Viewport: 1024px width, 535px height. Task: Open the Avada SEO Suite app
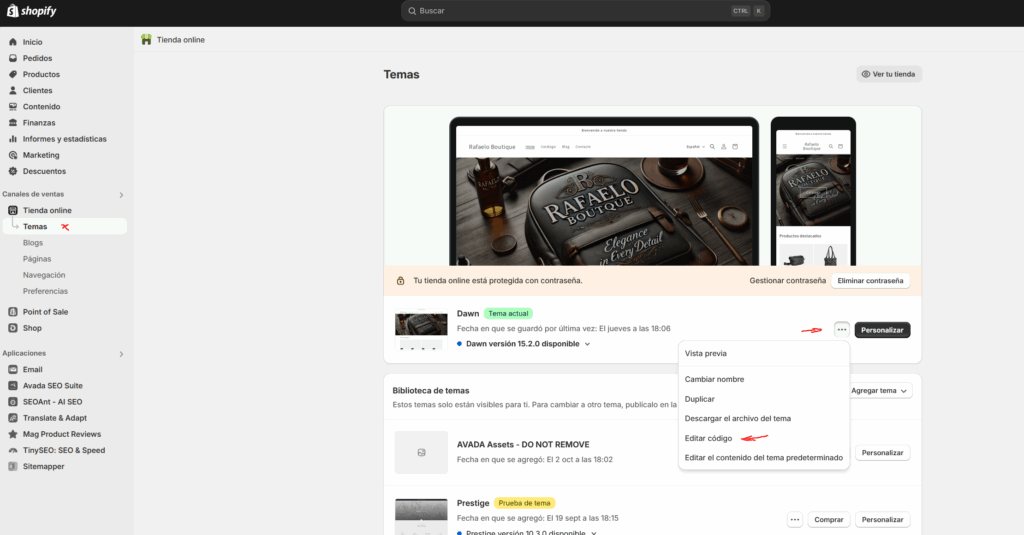(53, 386)
